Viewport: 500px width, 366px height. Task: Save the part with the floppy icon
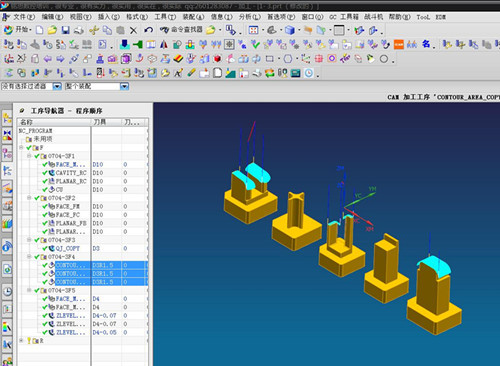pos(65,30)
